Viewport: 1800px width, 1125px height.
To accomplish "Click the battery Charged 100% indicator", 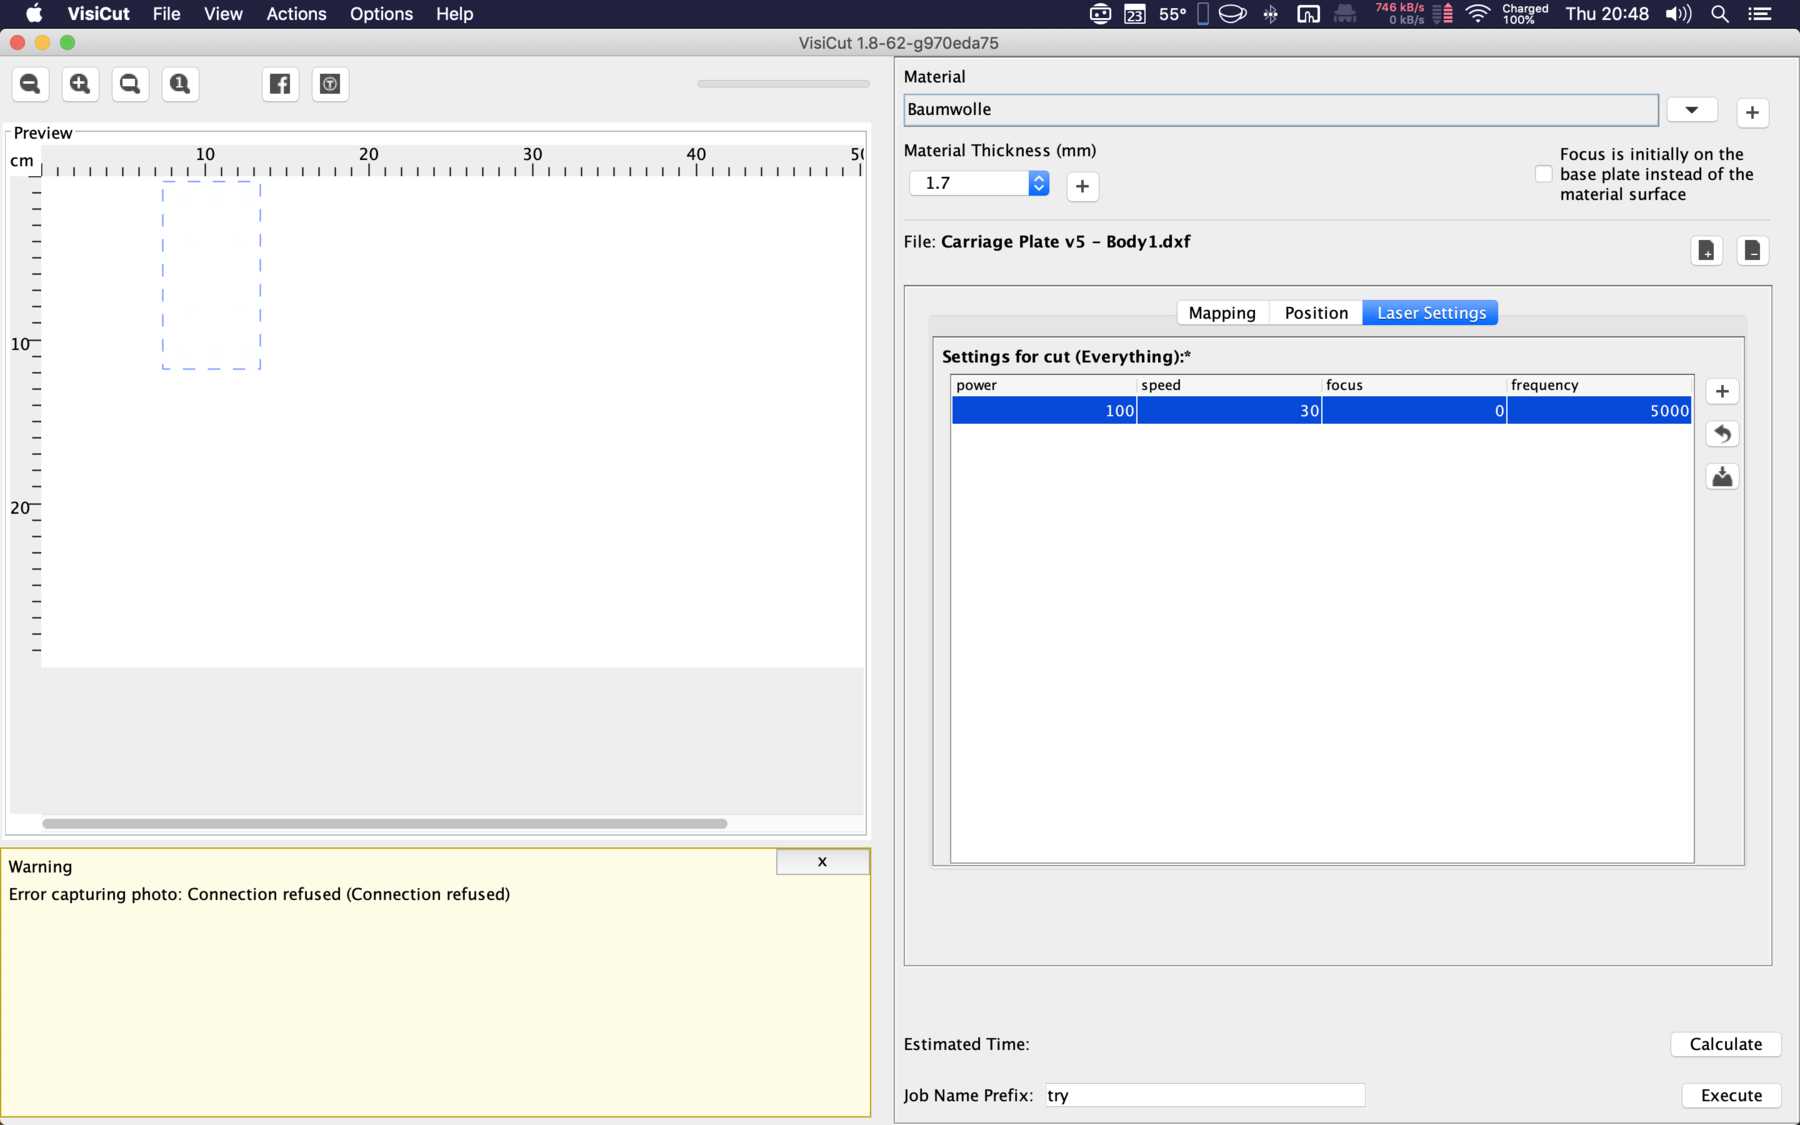I will coord(1525,14).
